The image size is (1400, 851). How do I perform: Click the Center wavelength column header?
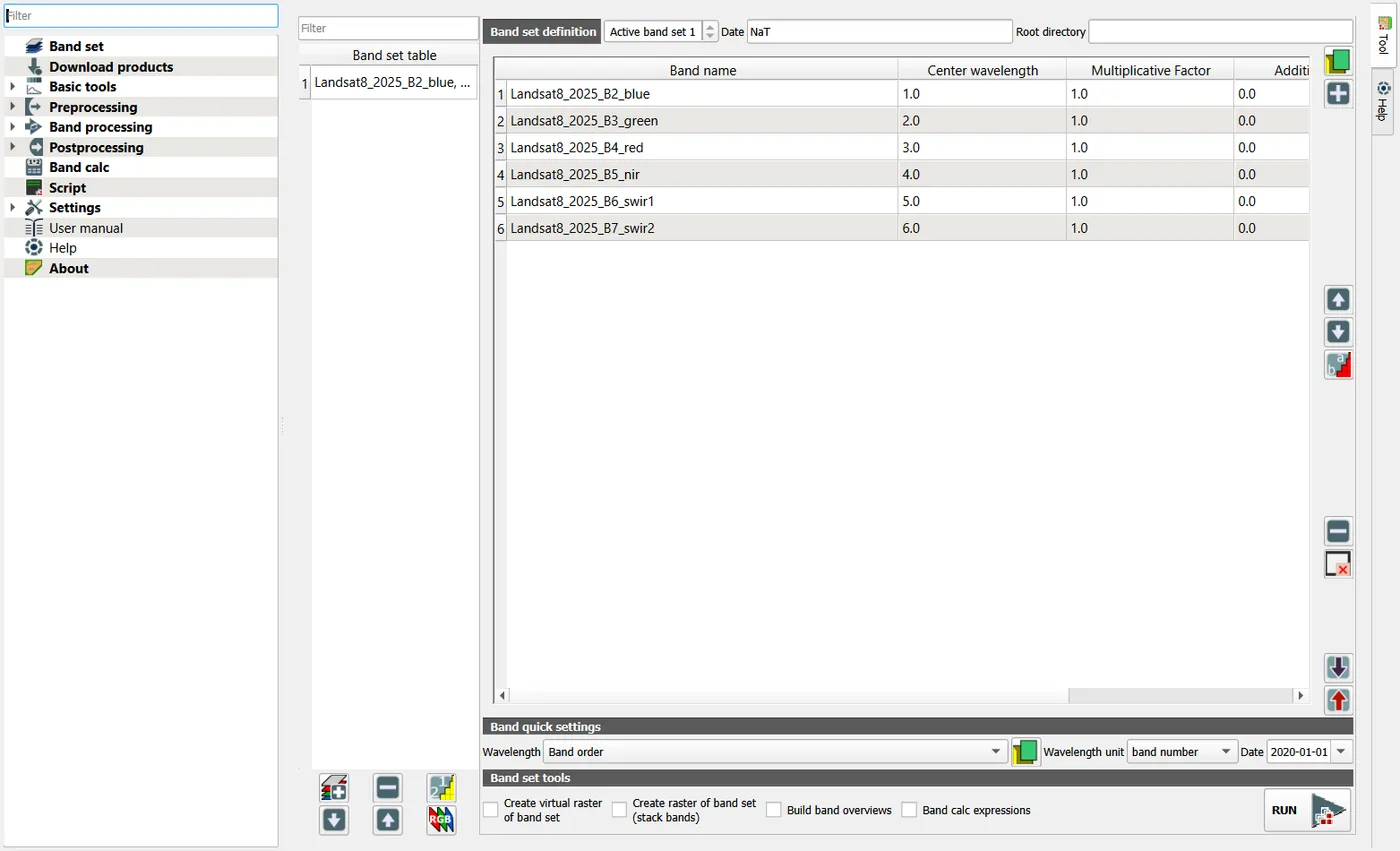tap(982, 70)
